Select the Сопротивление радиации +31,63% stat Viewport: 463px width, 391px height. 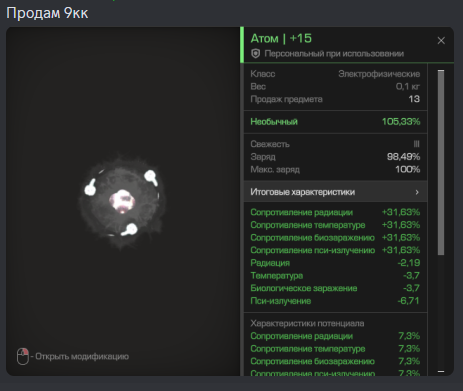pyautogui.click(x=335, y=212)
